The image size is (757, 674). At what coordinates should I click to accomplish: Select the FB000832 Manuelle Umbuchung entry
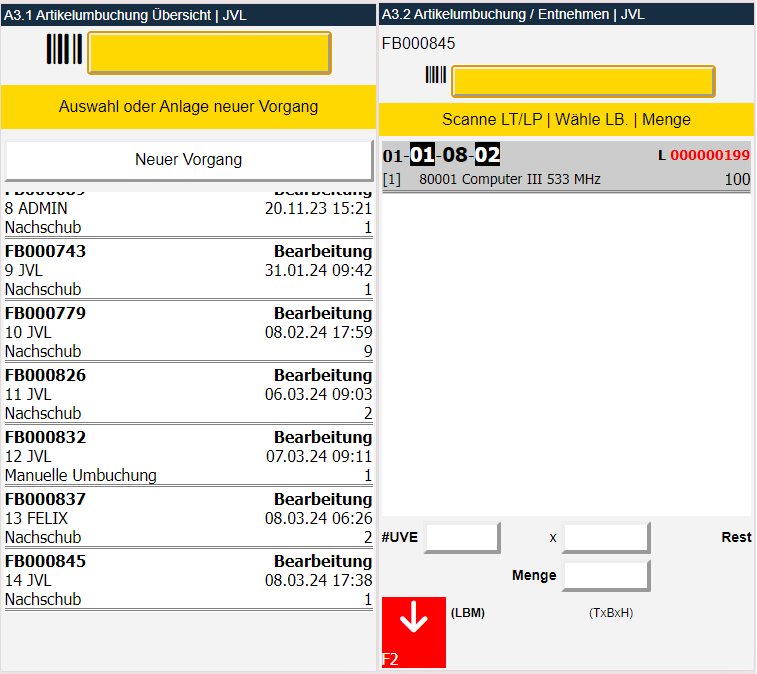pyautogui.click(x=188, y=456)
